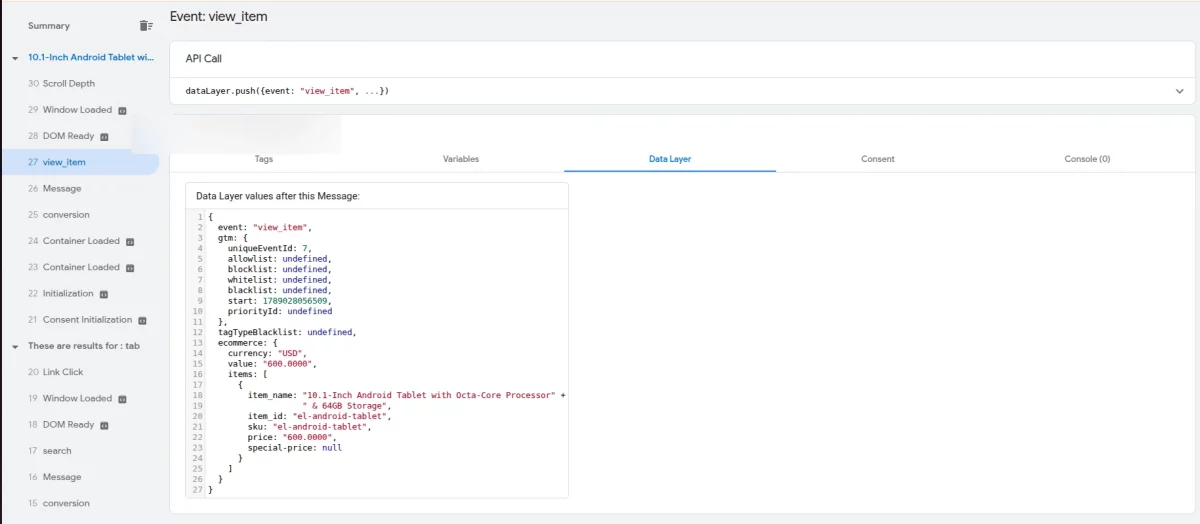Click the 'Event: view_item' heading
Viewport: 1200px width, 524px height.
point(218,17)
